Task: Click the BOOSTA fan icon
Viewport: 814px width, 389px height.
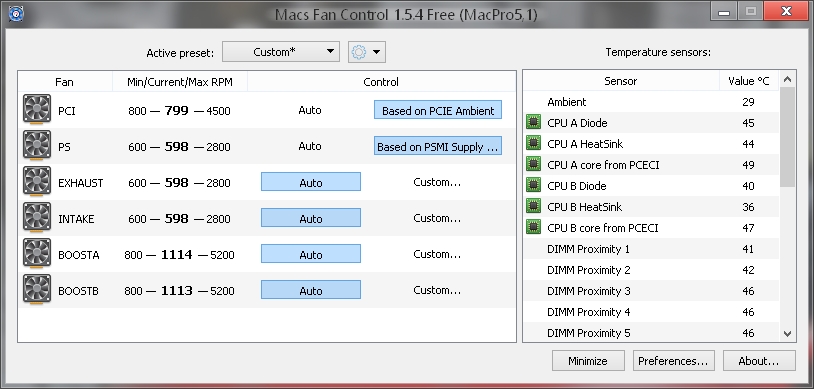Action: tap(37, 253)
